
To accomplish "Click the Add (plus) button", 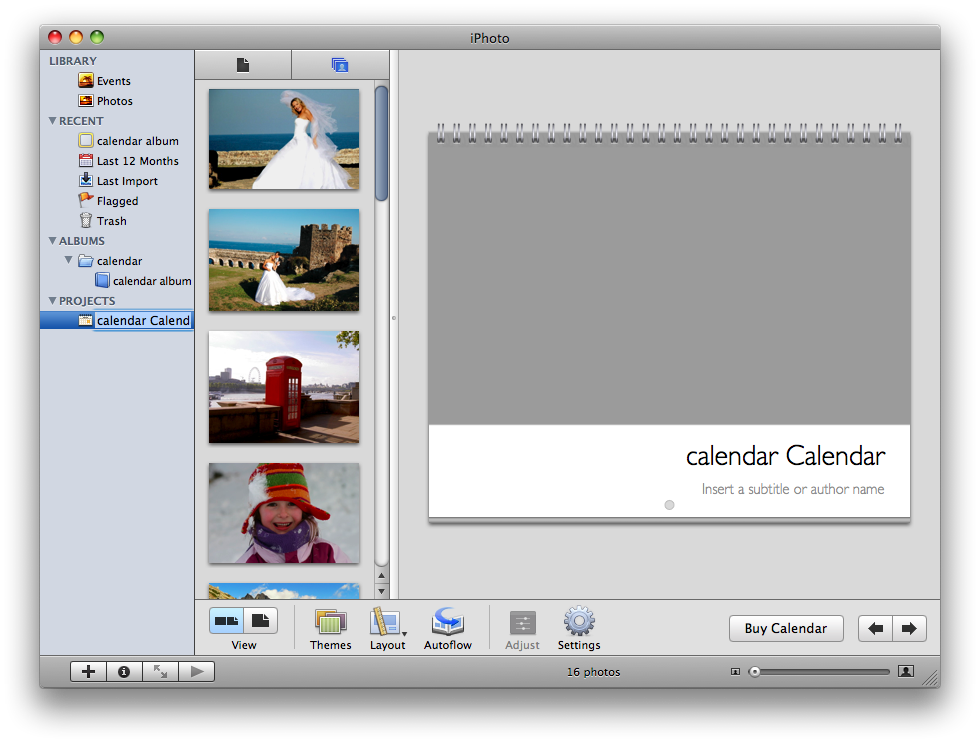I will [88, 672].
